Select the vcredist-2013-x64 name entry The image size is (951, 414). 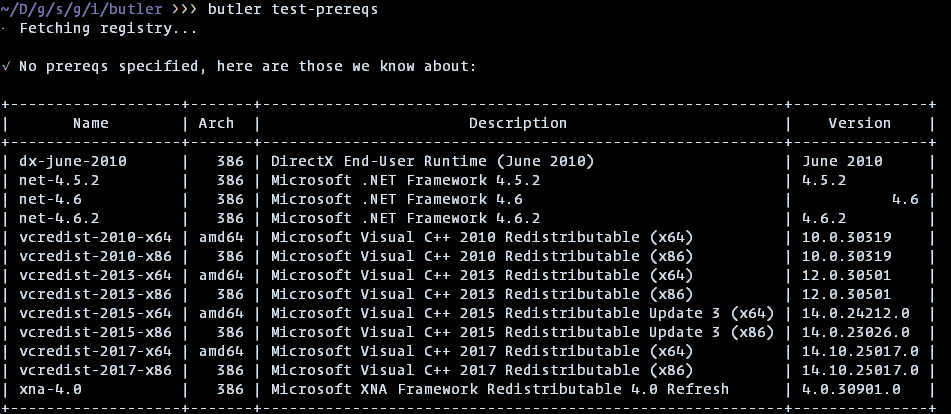[x=94, y=275]
